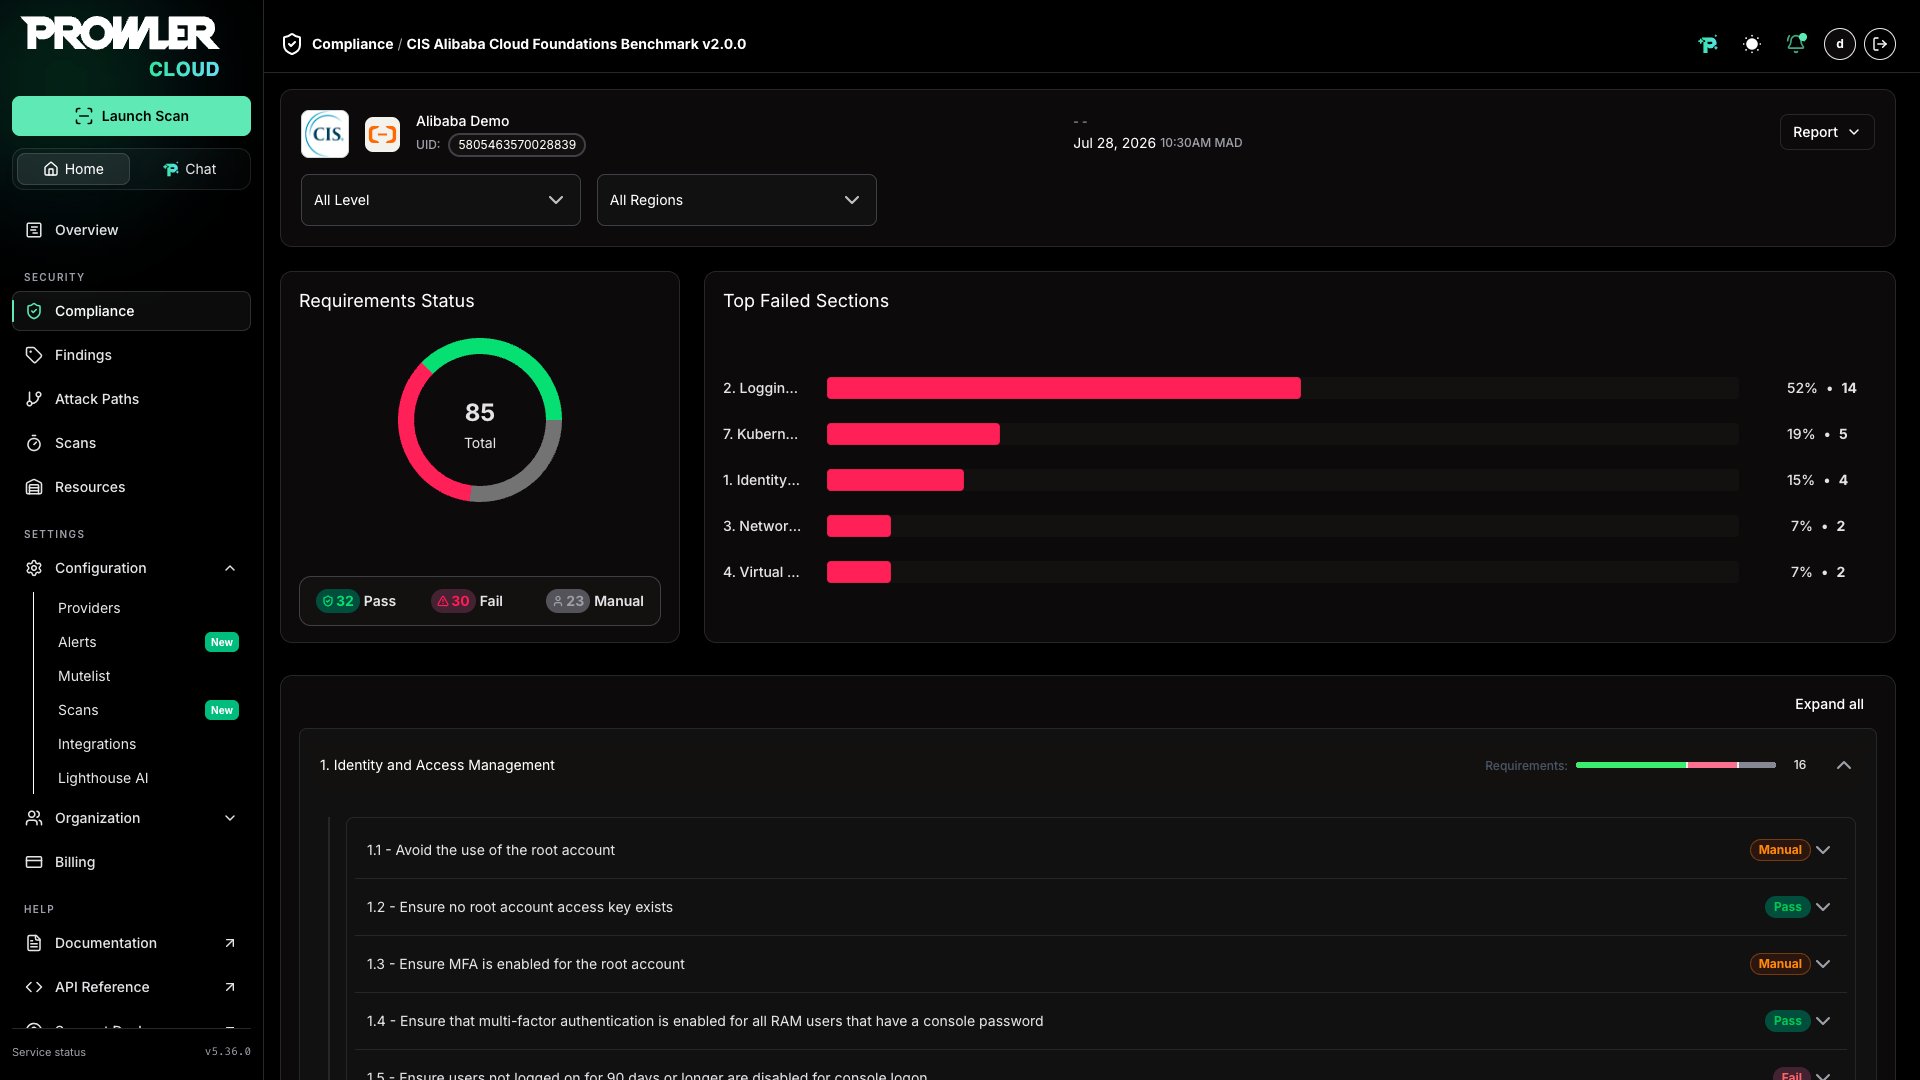Click the Scans stopwatch icon under Security
The height and width of the screenshot is (1080, 1920).
tap(34, 443)
